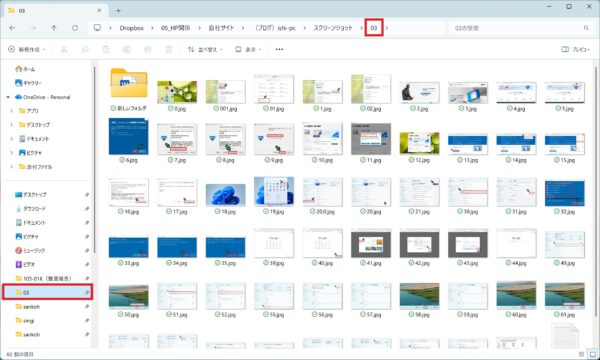Image resolution: width=600 pixels, height=360 pixels.
Task: Open the 表示 view options dropdown
Action: coord(248,49)
